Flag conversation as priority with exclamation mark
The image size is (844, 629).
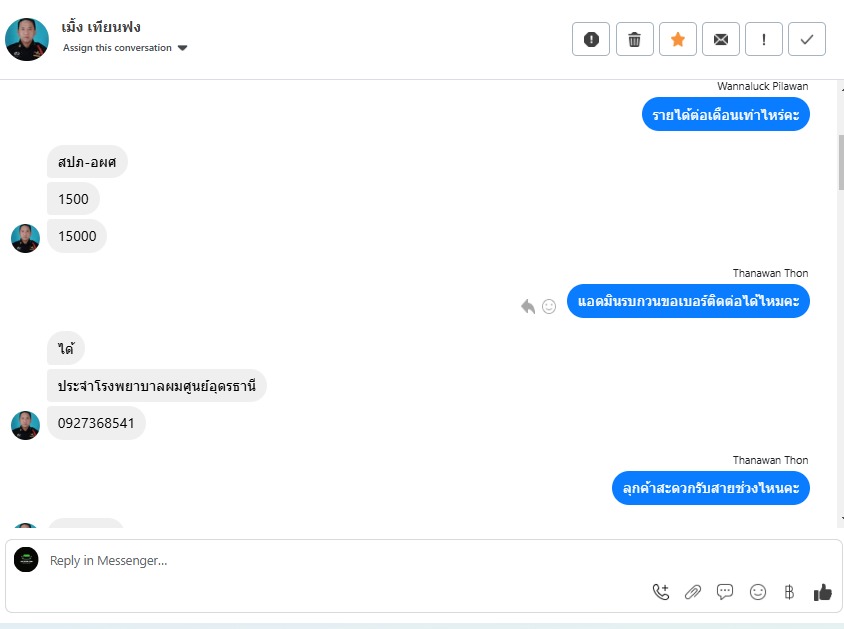point(763,39)
